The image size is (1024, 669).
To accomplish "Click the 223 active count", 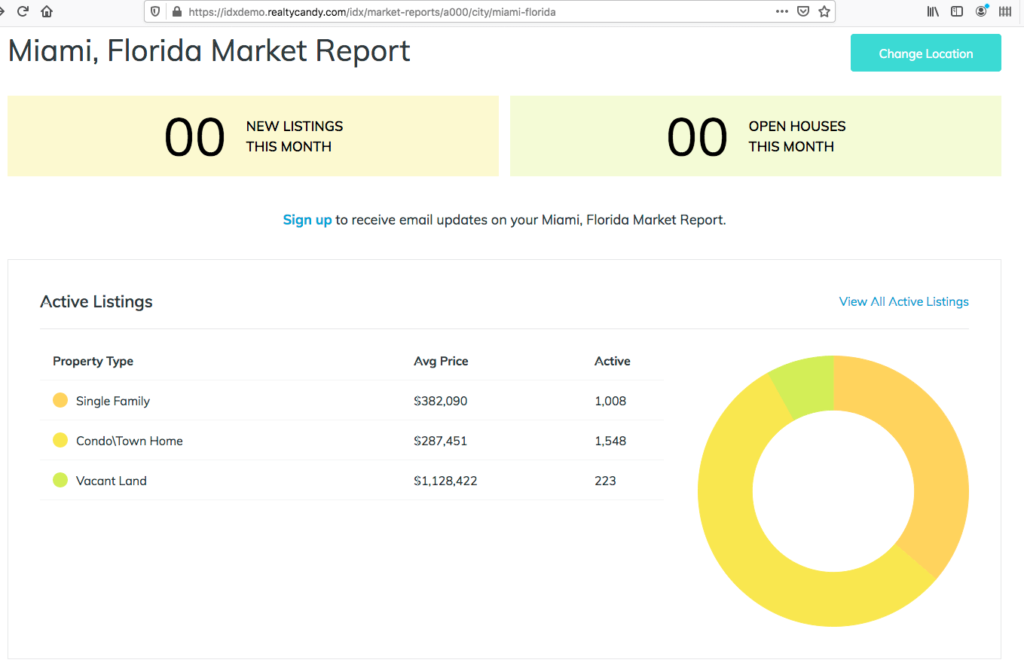I will tap(605, 480).
